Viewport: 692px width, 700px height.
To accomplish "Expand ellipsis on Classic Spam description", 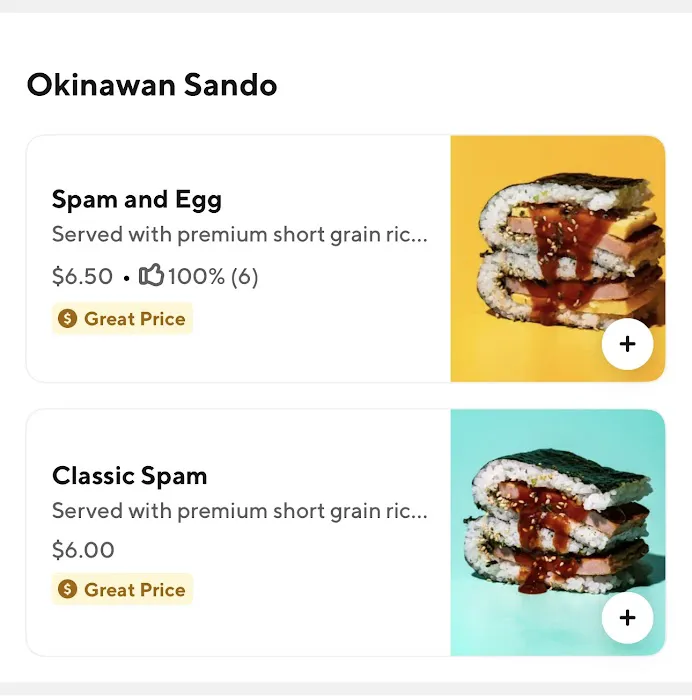I will pos(420,512).
